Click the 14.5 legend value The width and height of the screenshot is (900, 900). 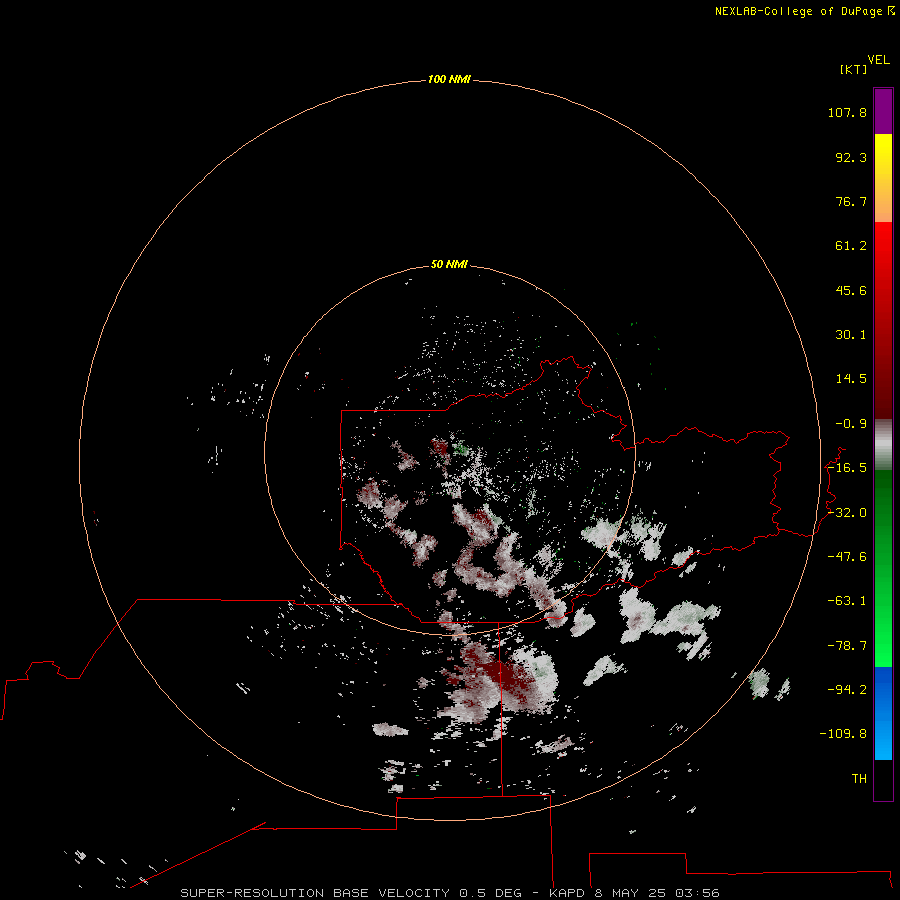coord(851,379)
